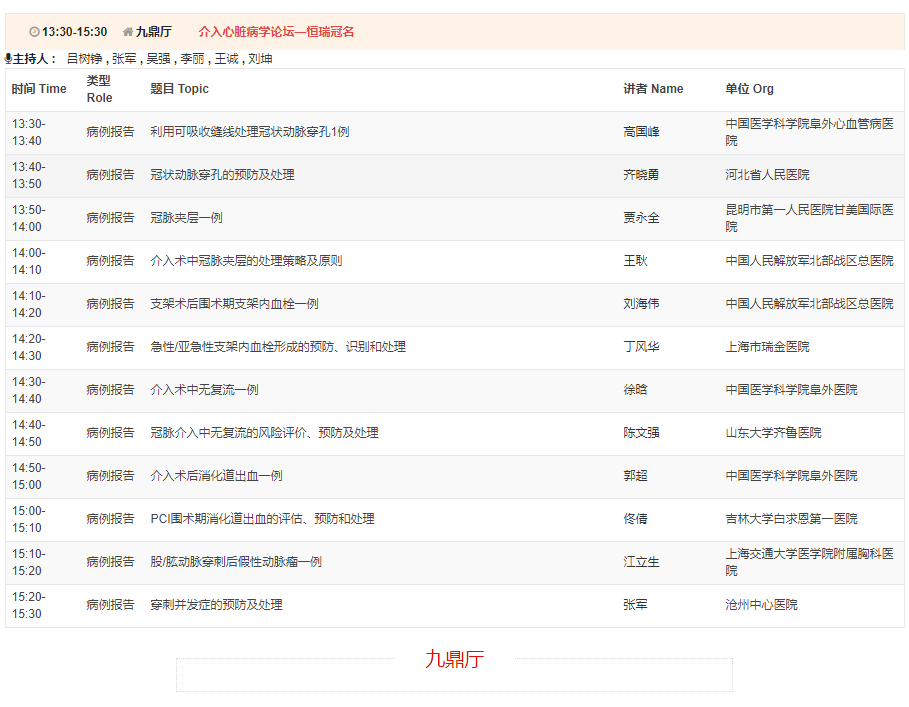
Task: Click topic 急性/亚急性支架内血栓形成的预防、识别和处理
Action: tap(278, 347)
